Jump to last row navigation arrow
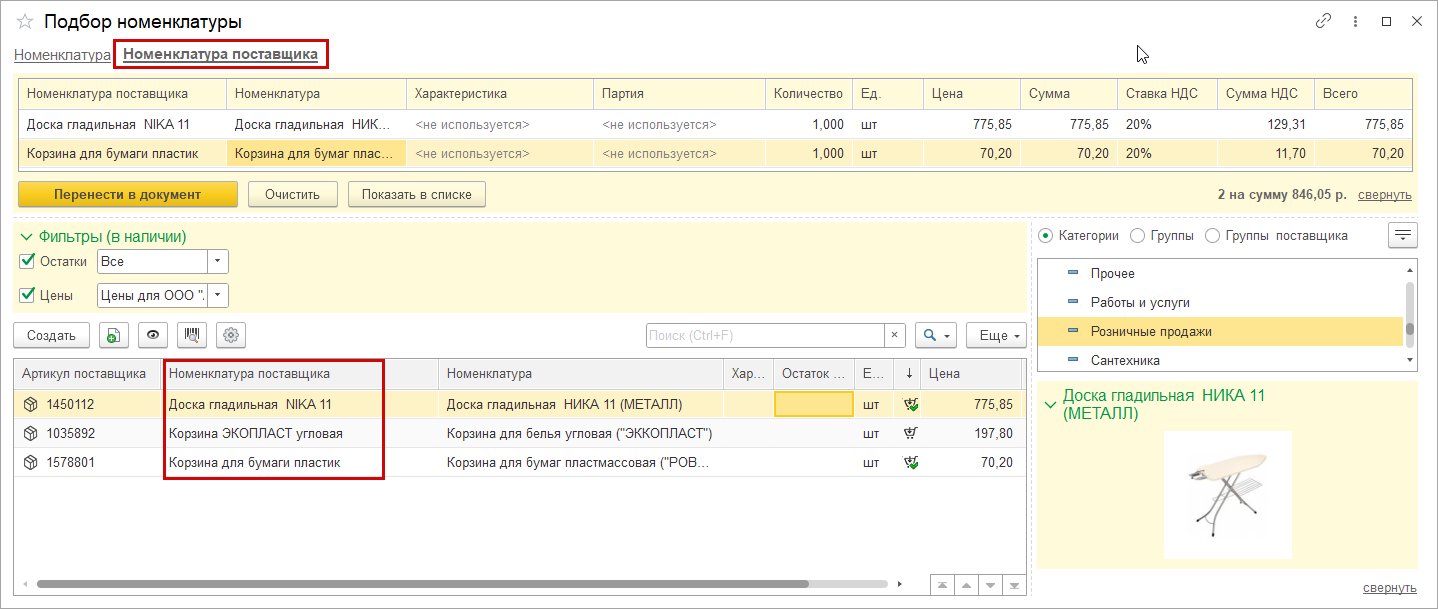 (1014, 584)
